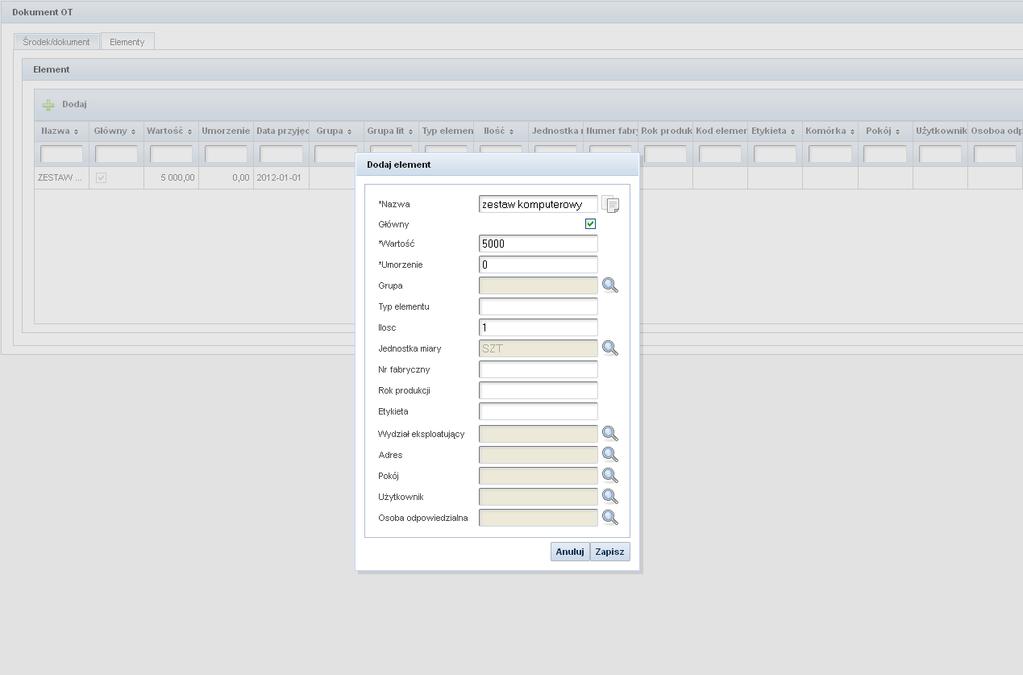Sort table by Grupa lit column

coord(410,132)
